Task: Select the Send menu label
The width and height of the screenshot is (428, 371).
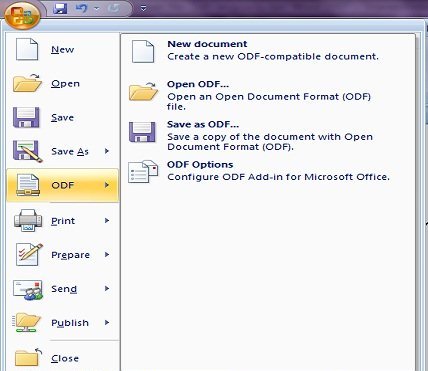Action: (x=64, y=289)
